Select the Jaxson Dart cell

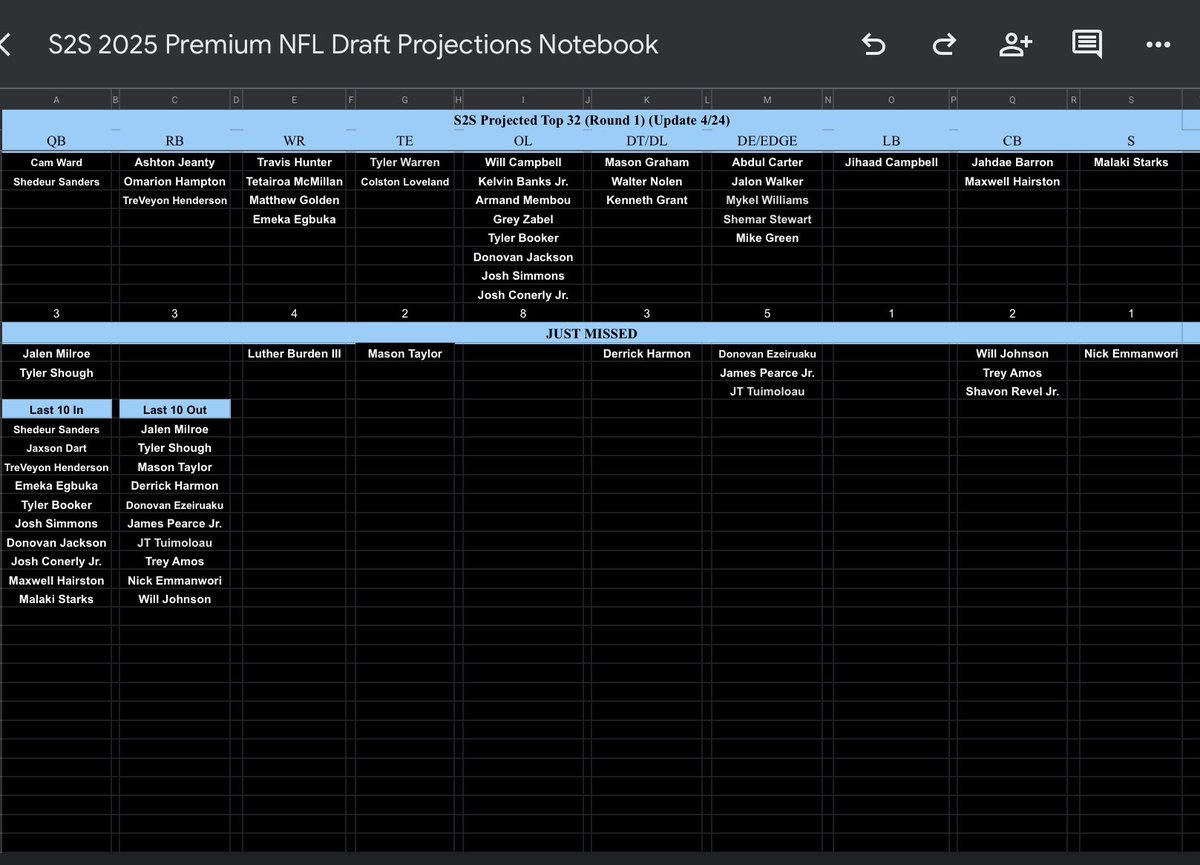[56, 448]
